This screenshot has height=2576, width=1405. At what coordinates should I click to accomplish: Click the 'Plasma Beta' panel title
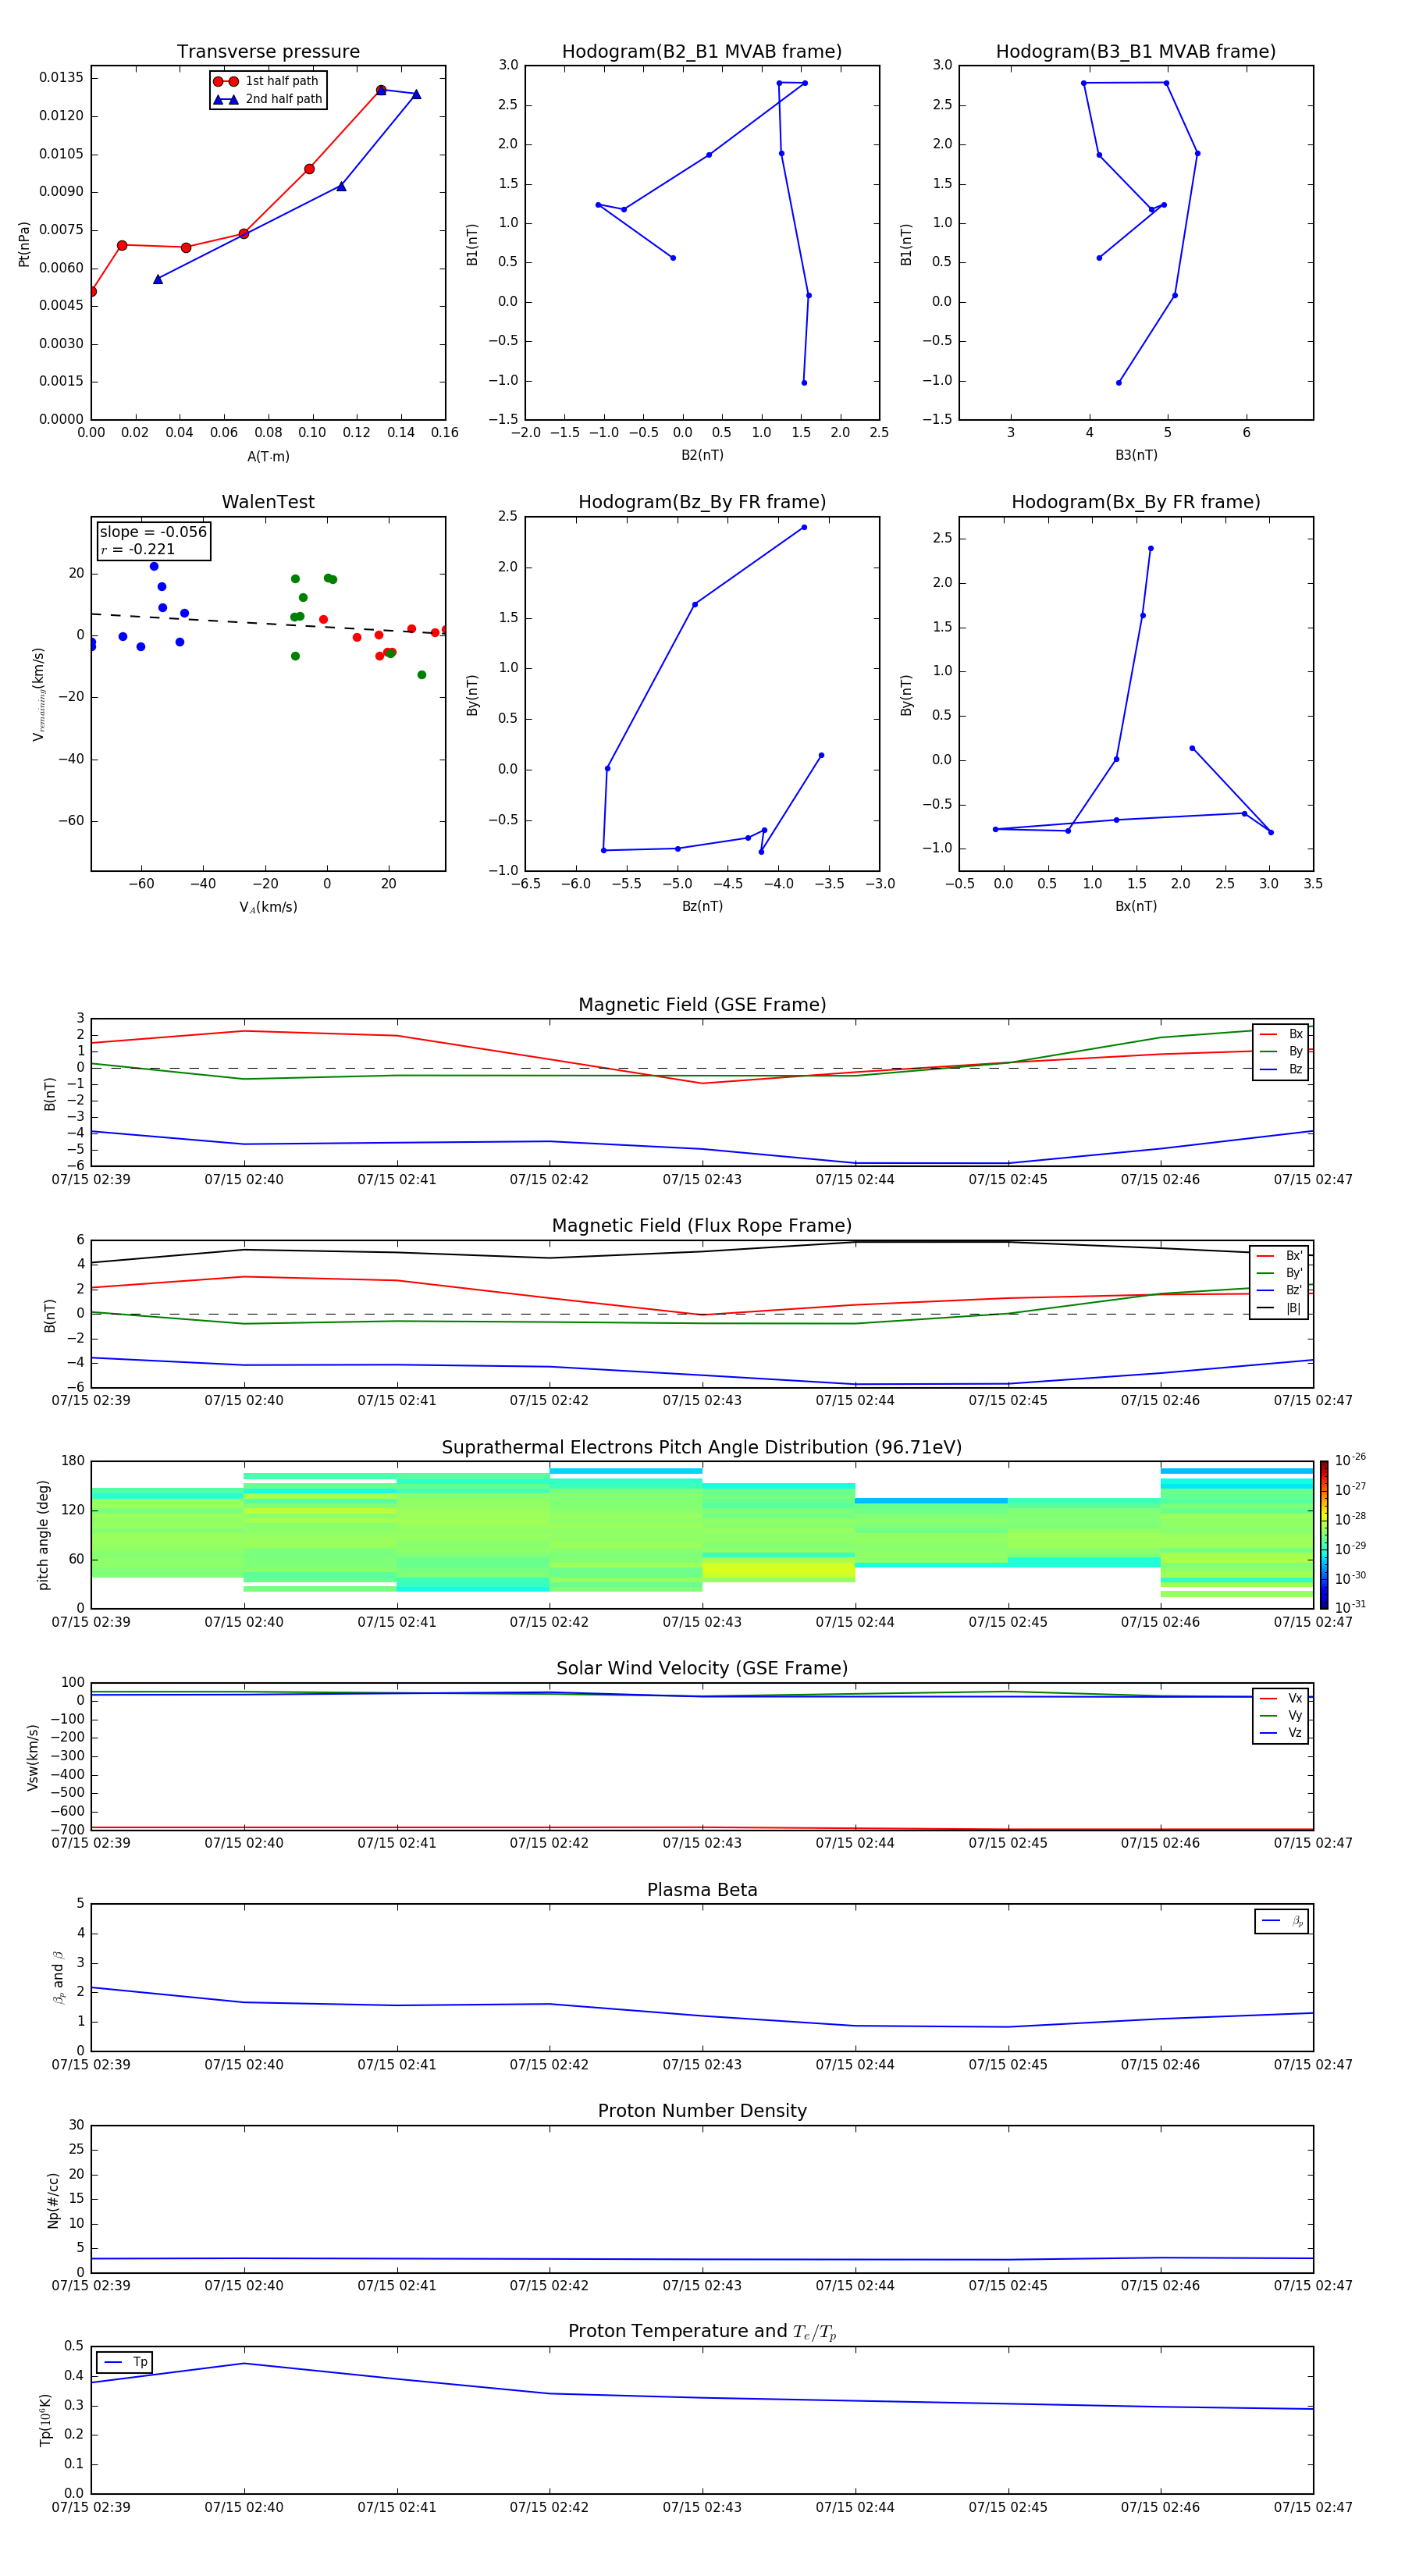click(702, 1891)
